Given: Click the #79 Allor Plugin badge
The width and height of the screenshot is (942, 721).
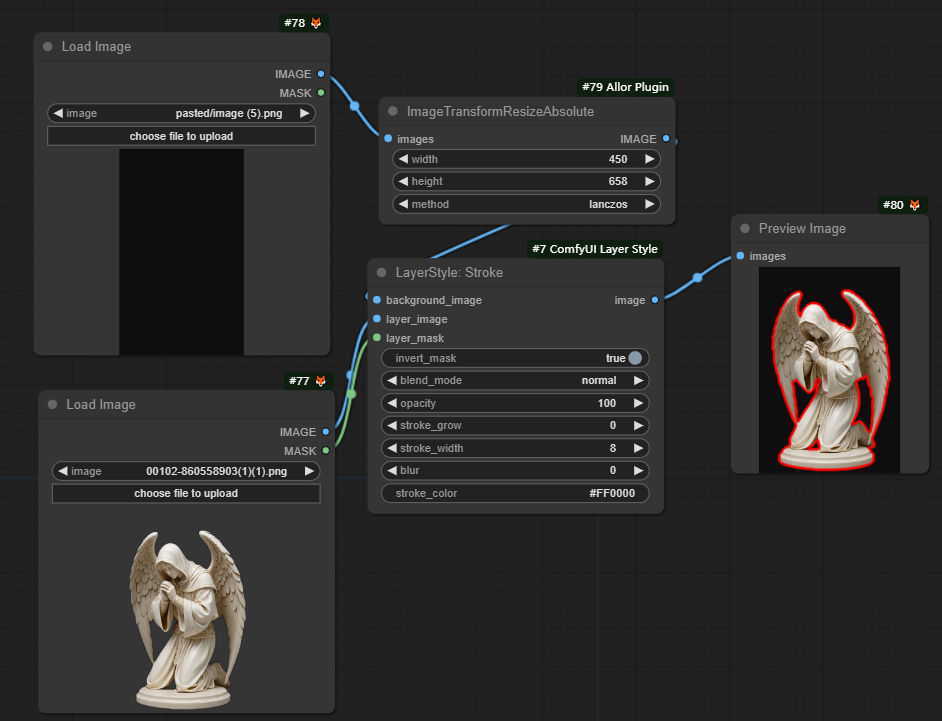Looking at the screenshot, I should (x=625, y=87).
